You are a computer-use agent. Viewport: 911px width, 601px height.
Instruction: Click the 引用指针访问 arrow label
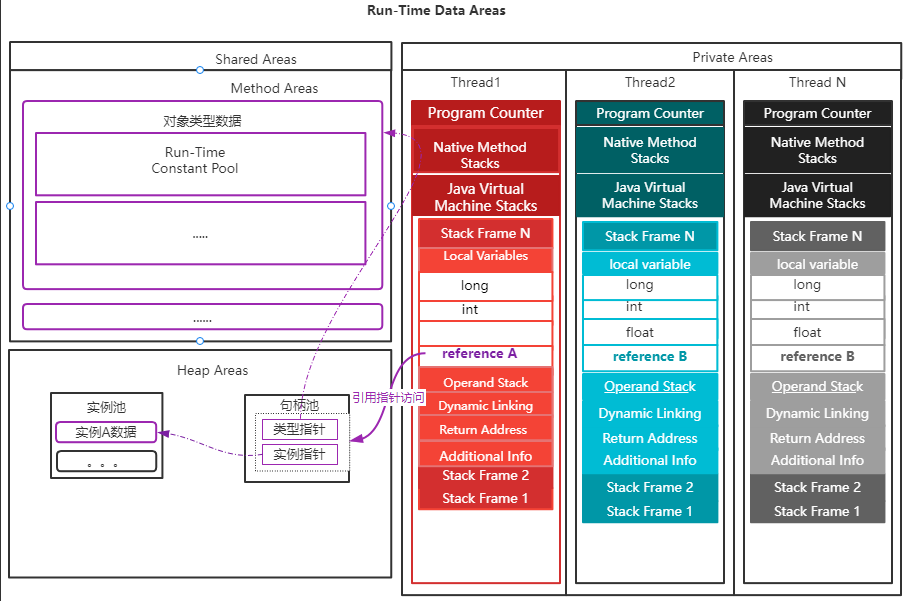coord(388,397)
